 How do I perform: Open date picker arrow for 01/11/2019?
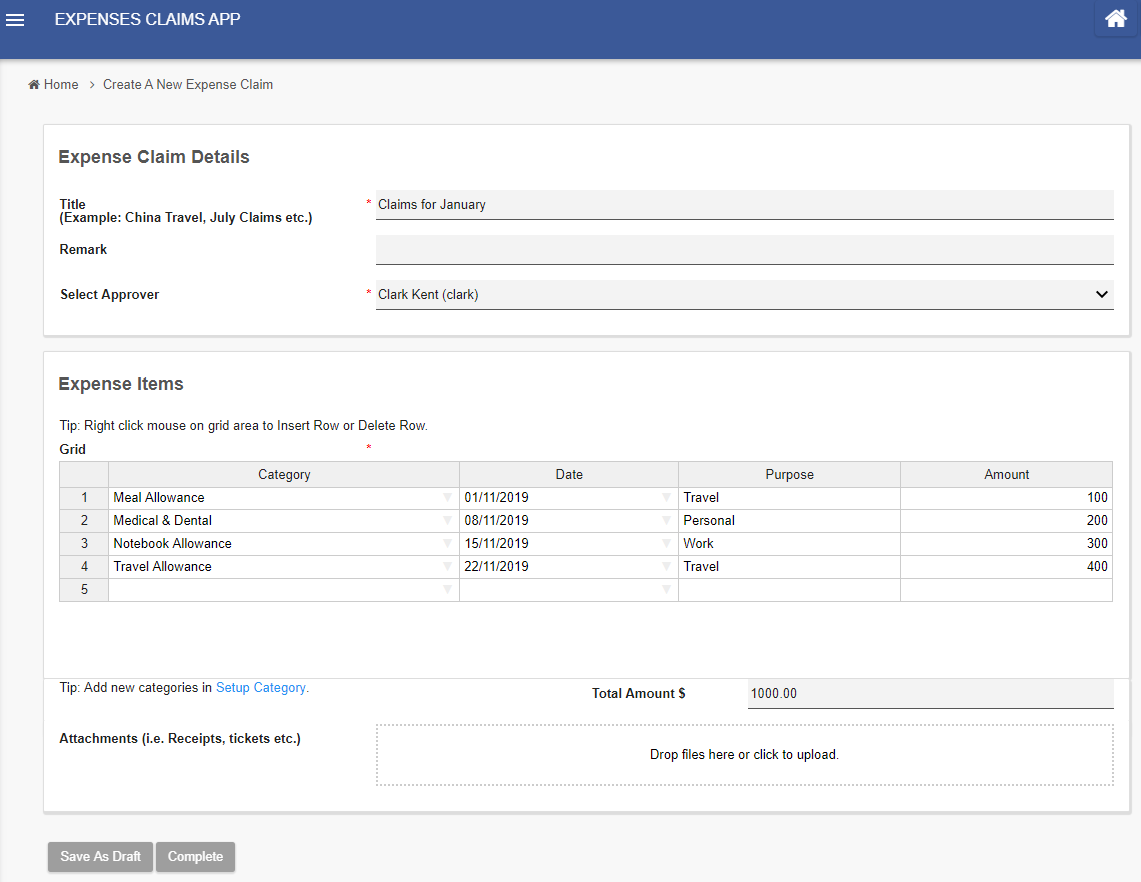(666, 498)
